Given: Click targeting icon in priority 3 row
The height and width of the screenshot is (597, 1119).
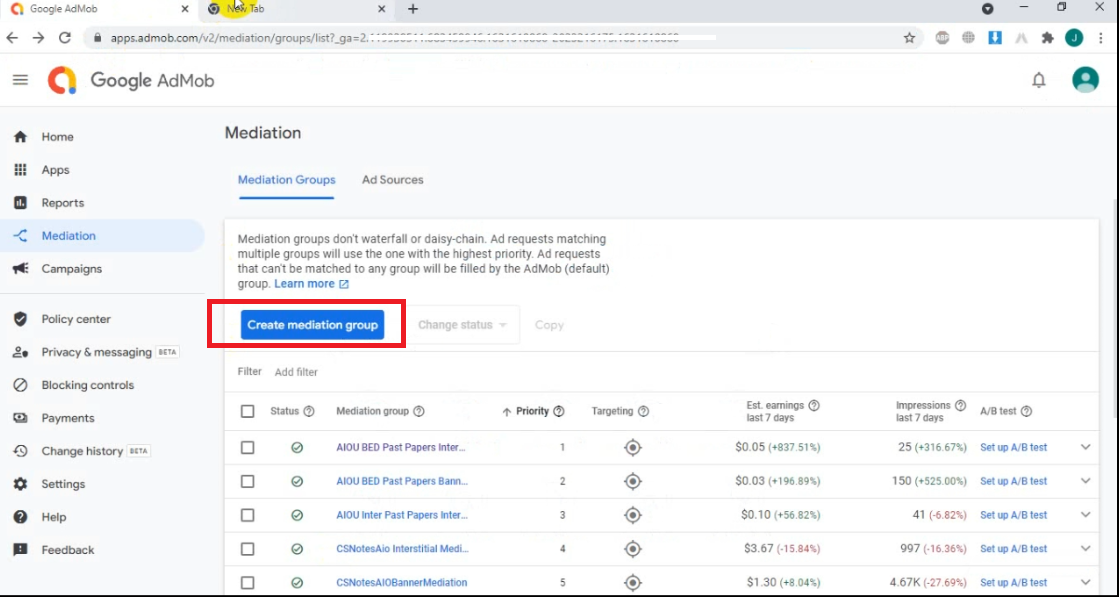Looking at the screenshot, I should (x=632, y=515).
